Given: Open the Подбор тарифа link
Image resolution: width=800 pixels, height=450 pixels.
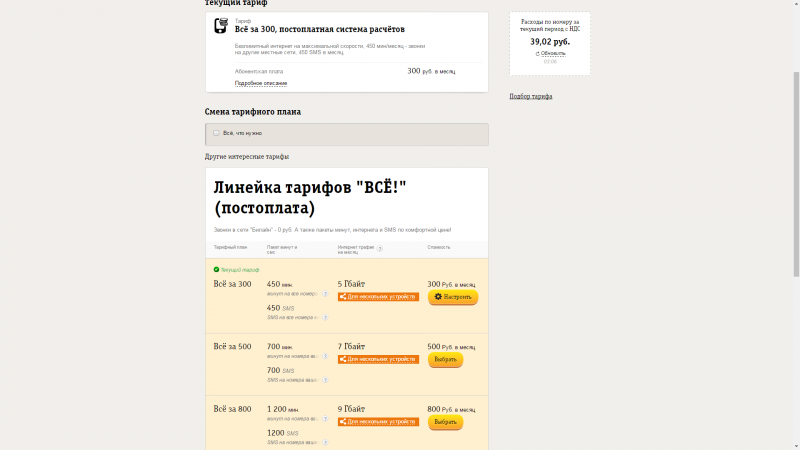Looking at the screenshot, I should click(x=531, y=96).
